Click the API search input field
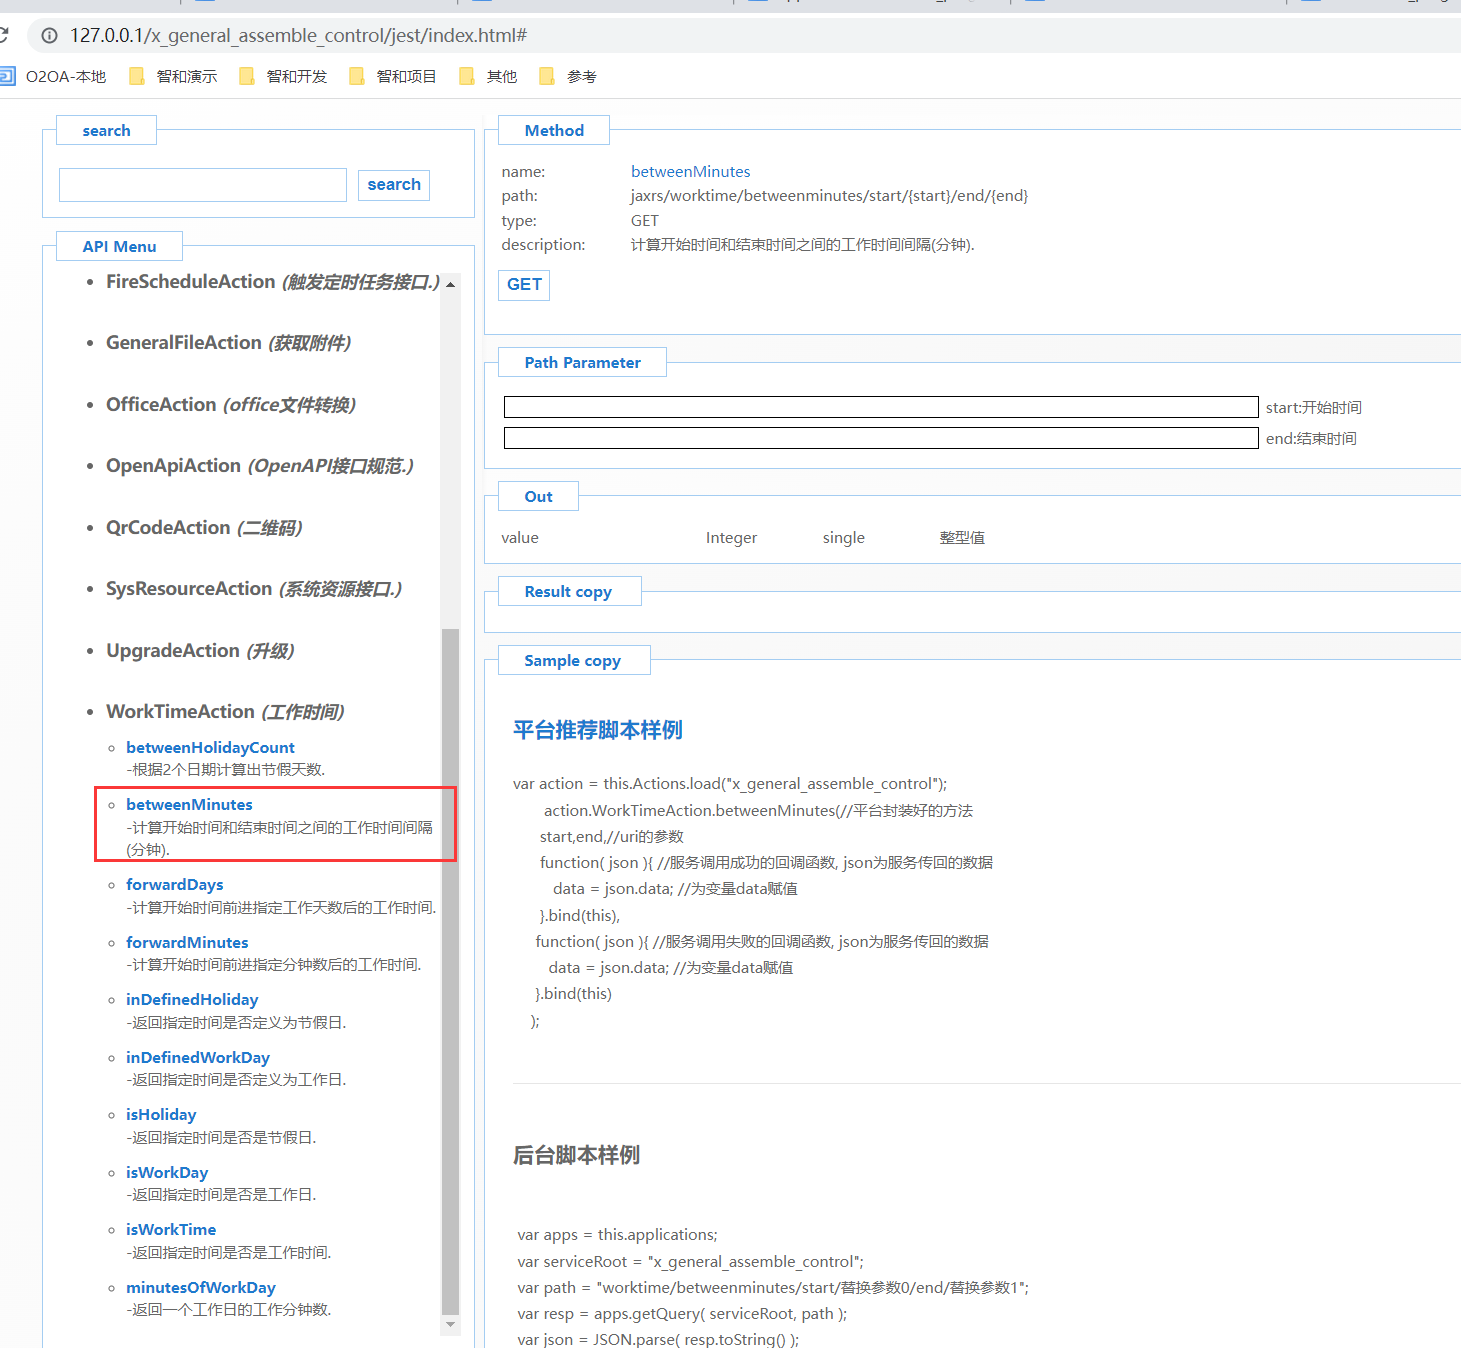 pyautogui.click(x=203, y=185)
